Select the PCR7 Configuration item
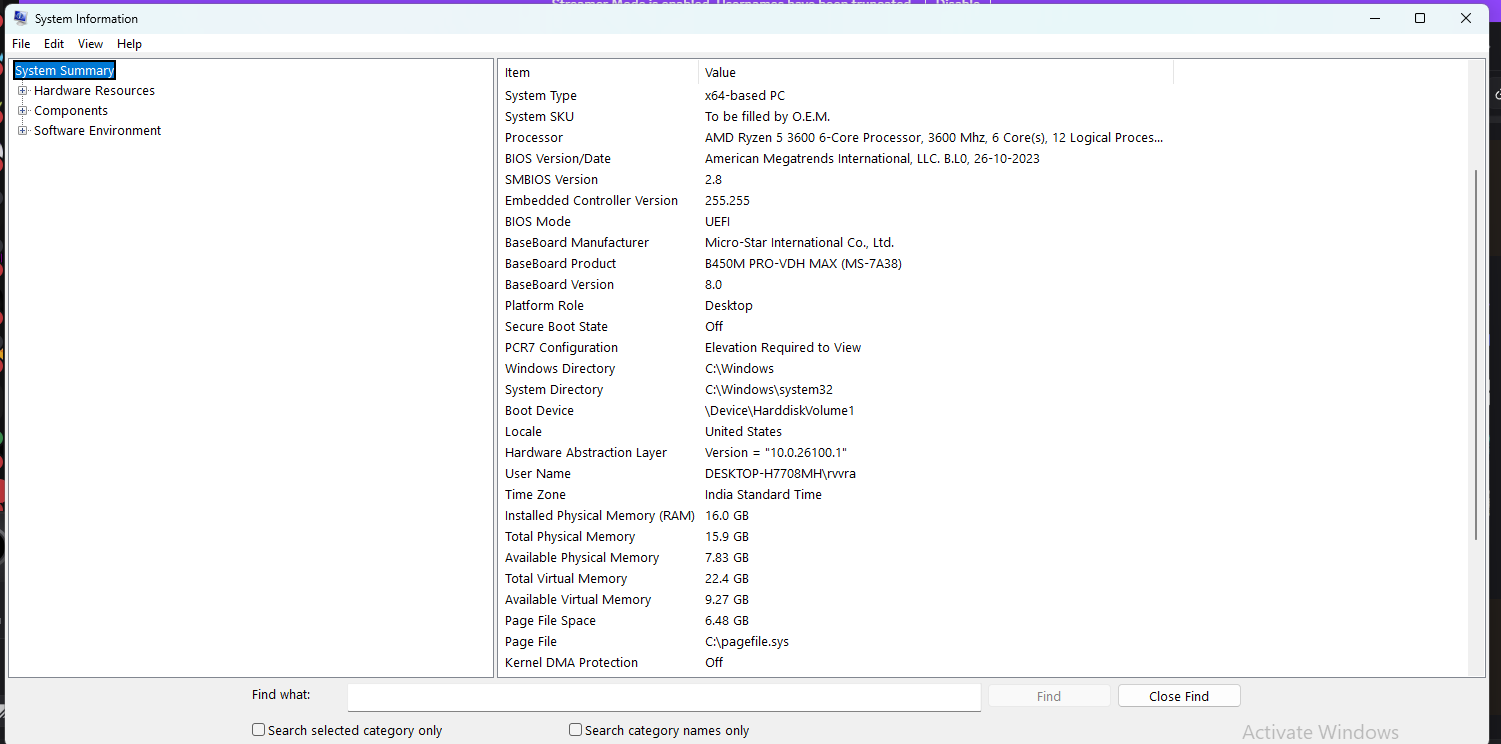 (562, 348)
